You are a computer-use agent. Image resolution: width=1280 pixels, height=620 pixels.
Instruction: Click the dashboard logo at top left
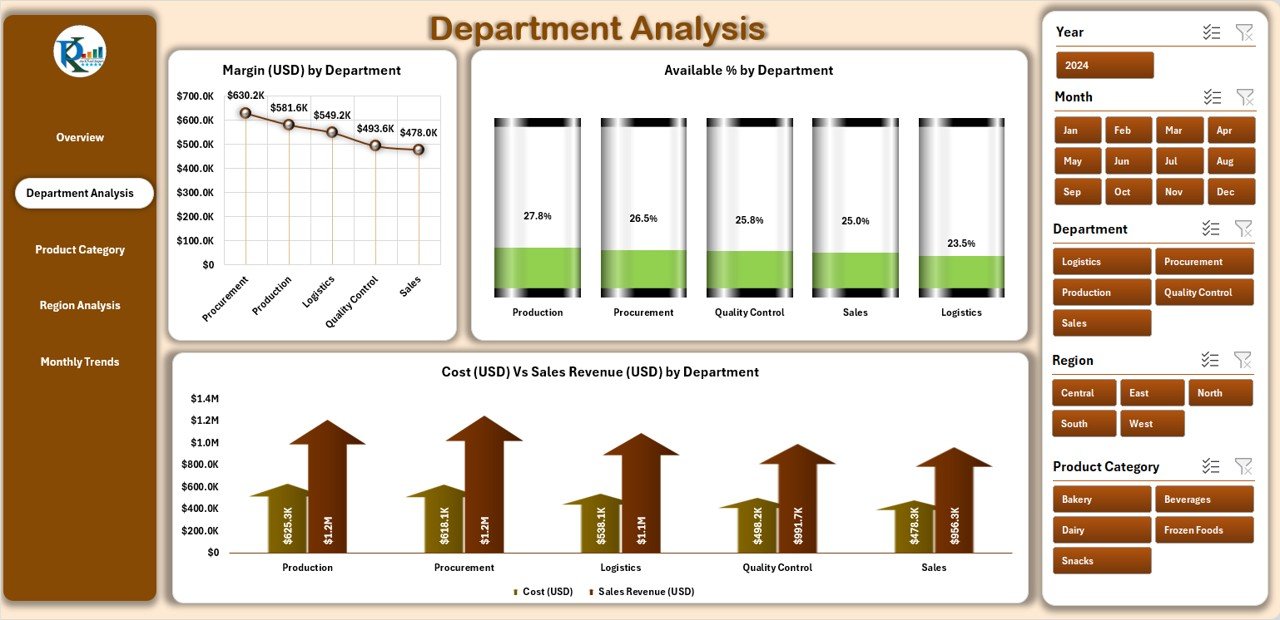(80, 52)
